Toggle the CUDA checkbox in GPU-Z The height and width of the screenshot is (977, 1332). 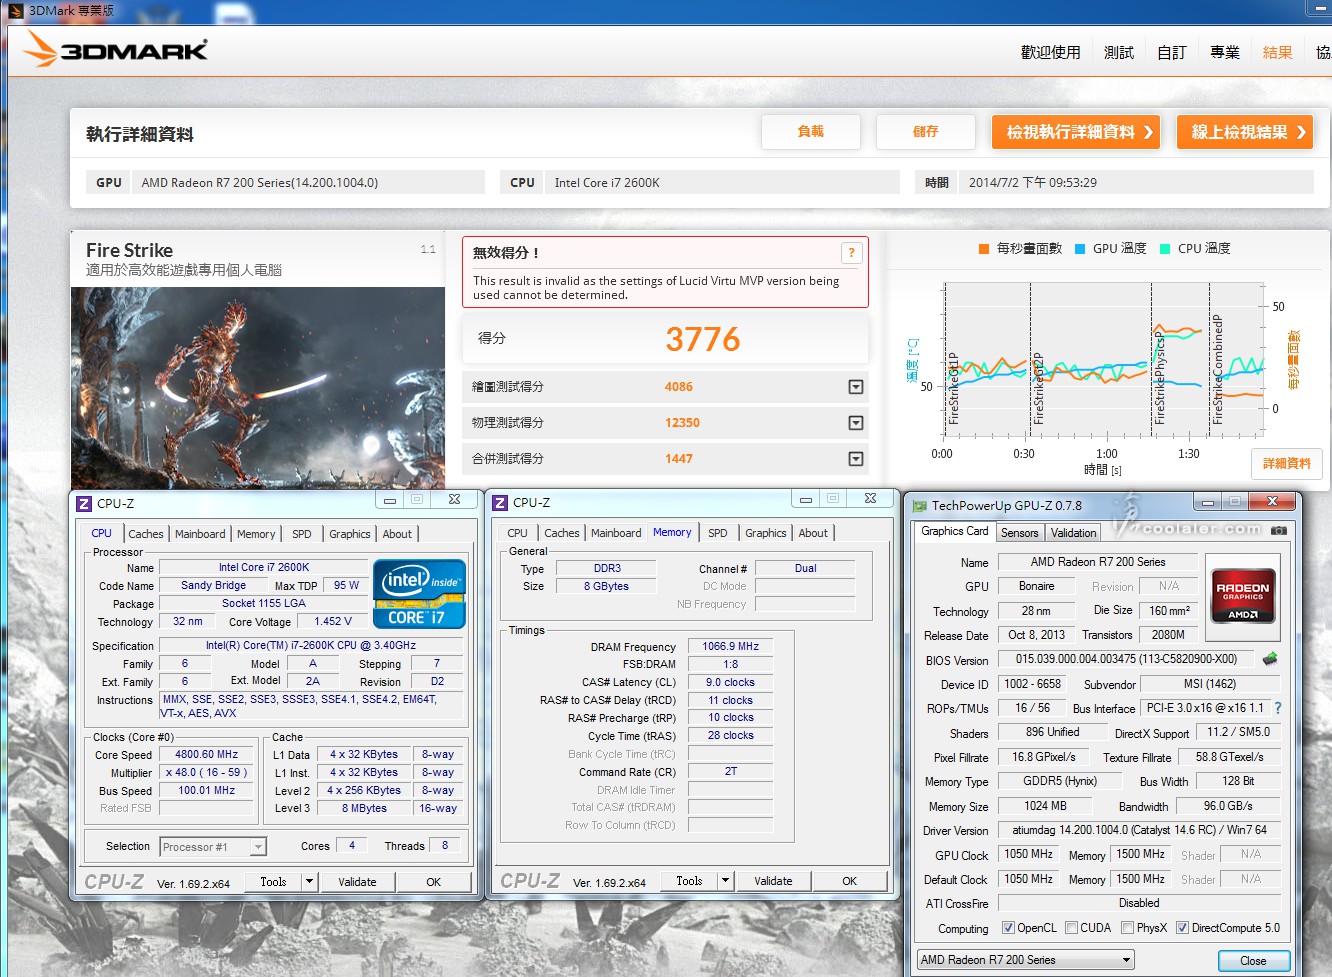1072,928
